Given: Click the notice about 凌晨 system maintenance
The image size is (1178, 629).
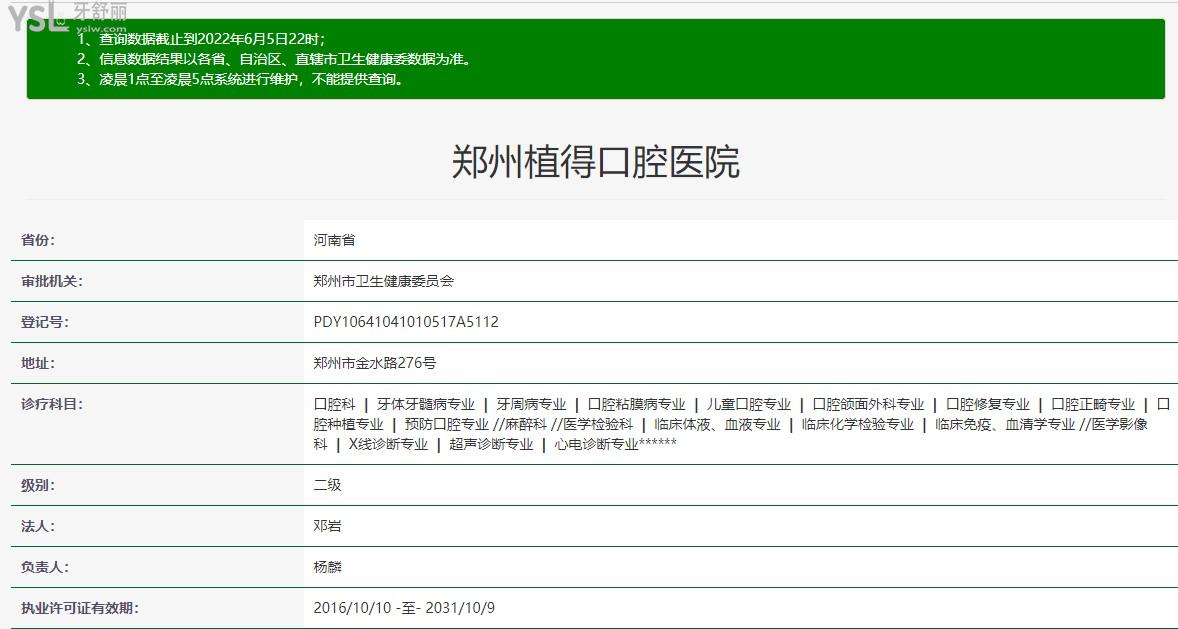Looking at the screenshot, I should (241, 79).
